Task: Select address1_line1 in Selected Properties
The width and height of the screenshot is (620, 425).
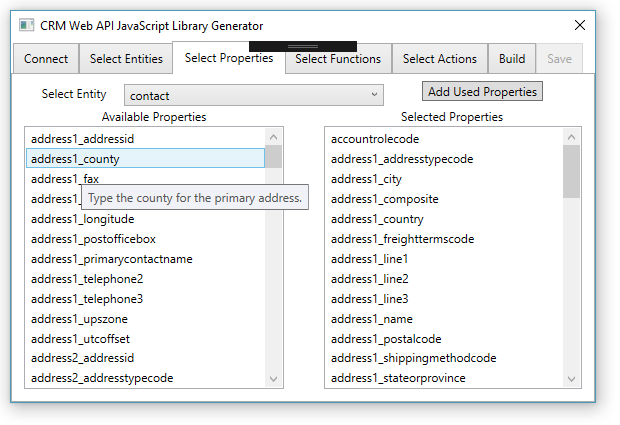Action: pyautogui.click(x=444, y=259)
